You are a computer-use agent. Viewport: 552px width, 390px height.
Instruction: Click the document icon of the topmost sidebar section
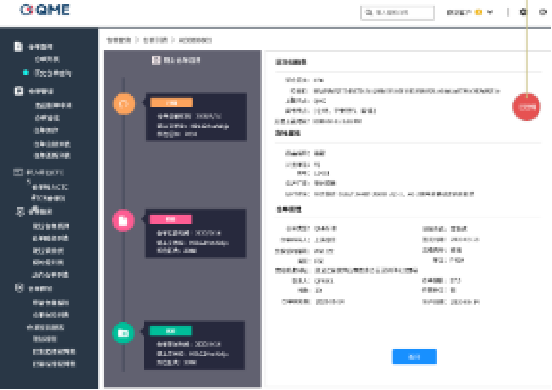click(x=18, y=46)
